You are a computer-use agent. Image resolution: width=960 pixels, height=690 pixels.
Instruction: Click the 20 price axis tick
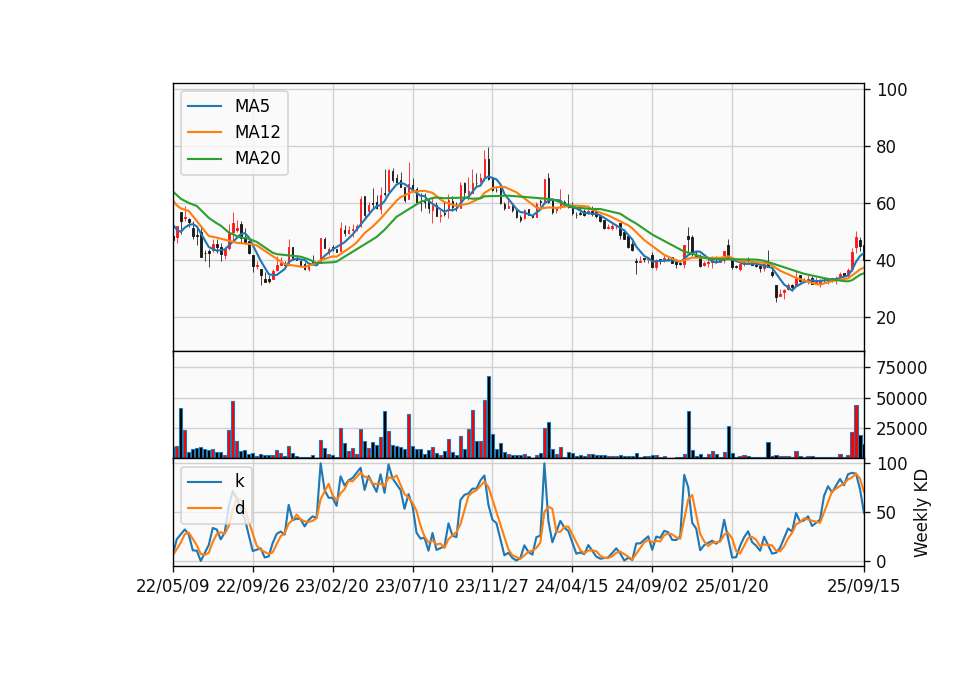point(886,318)
